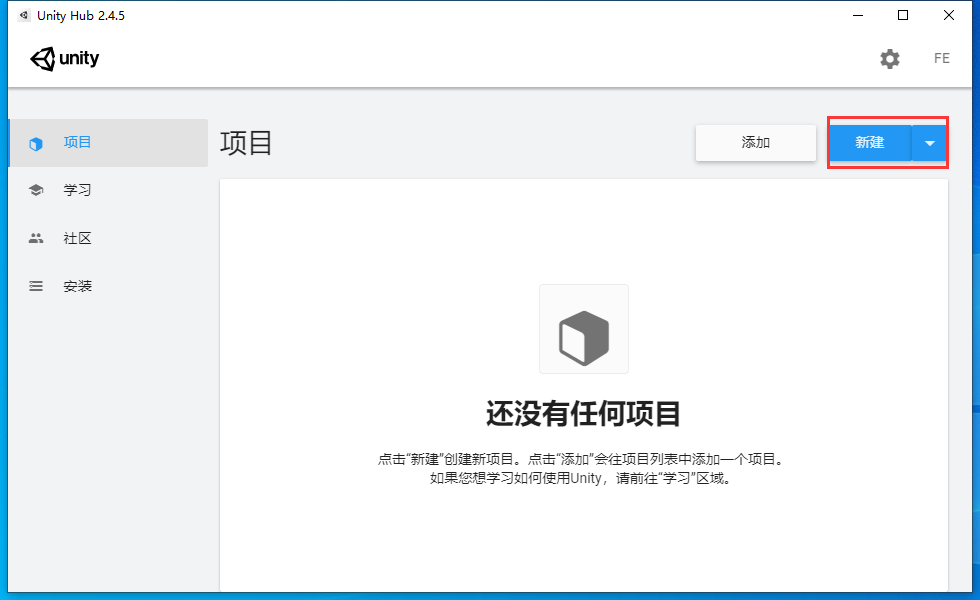Click the line starting 如果您想学习如何使用Unity
This screenshot has height=600, width=980.
581,479
